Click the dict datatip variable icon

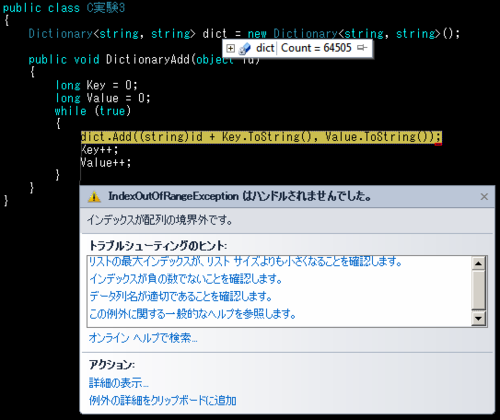pos(245,49)
